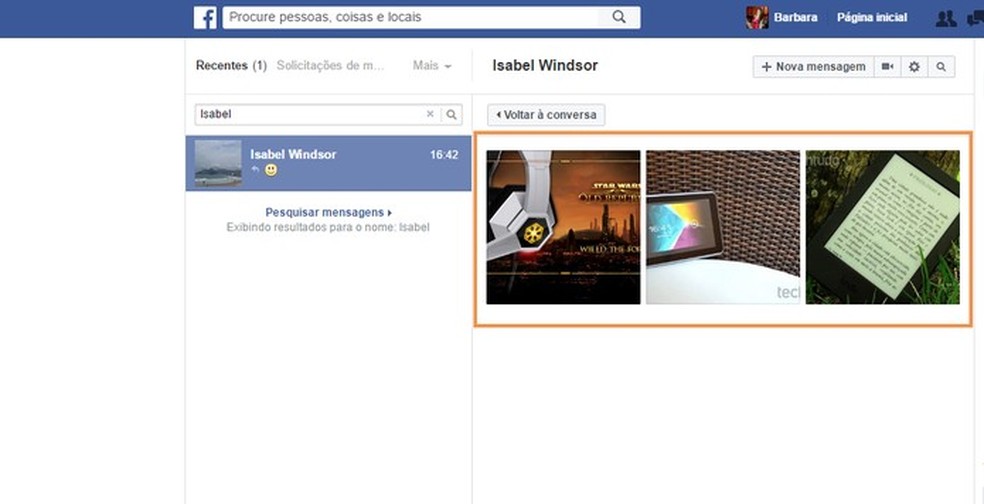This screenshot has height=504, width=984.
Task: Click Isabel Windsor's avatar thumbnail
Action: [x=218, y=163]
